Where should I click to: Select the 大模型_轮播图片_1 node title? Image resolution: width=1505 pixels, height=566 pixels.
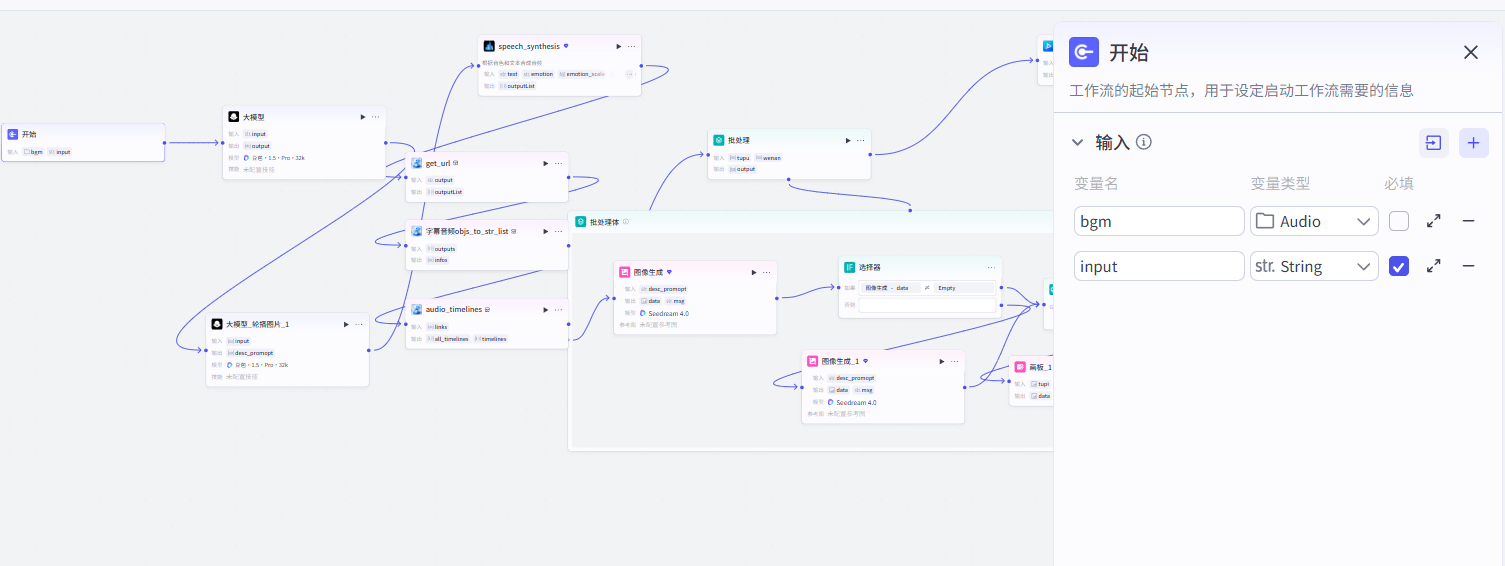tap(257, 324)
